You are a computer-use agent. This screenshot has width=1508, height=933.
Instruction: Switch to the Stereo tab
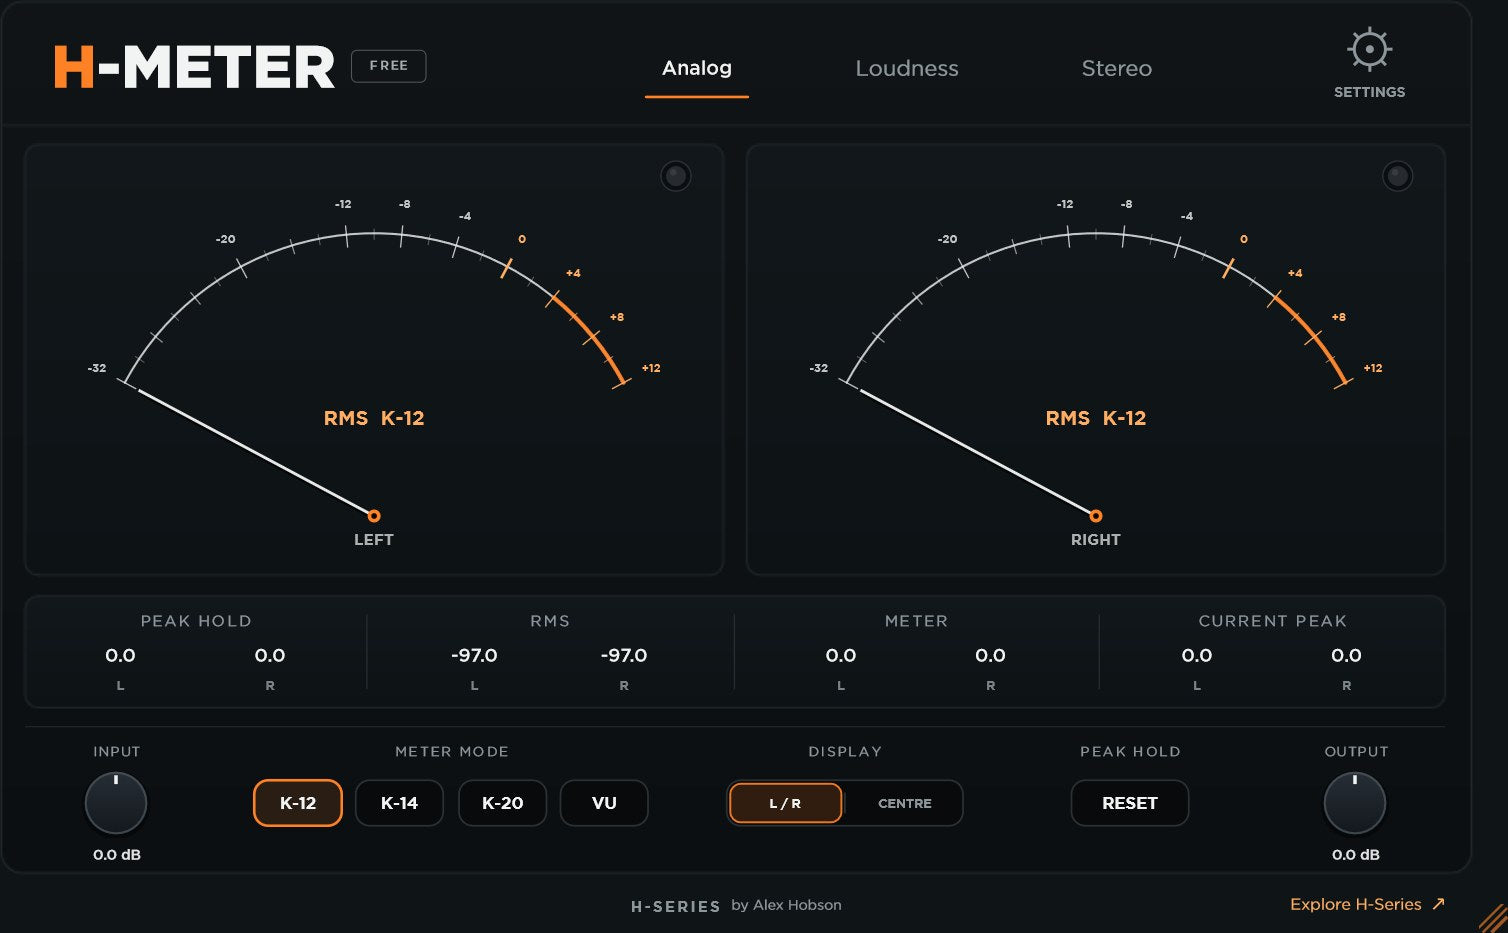pos(1117,68)
